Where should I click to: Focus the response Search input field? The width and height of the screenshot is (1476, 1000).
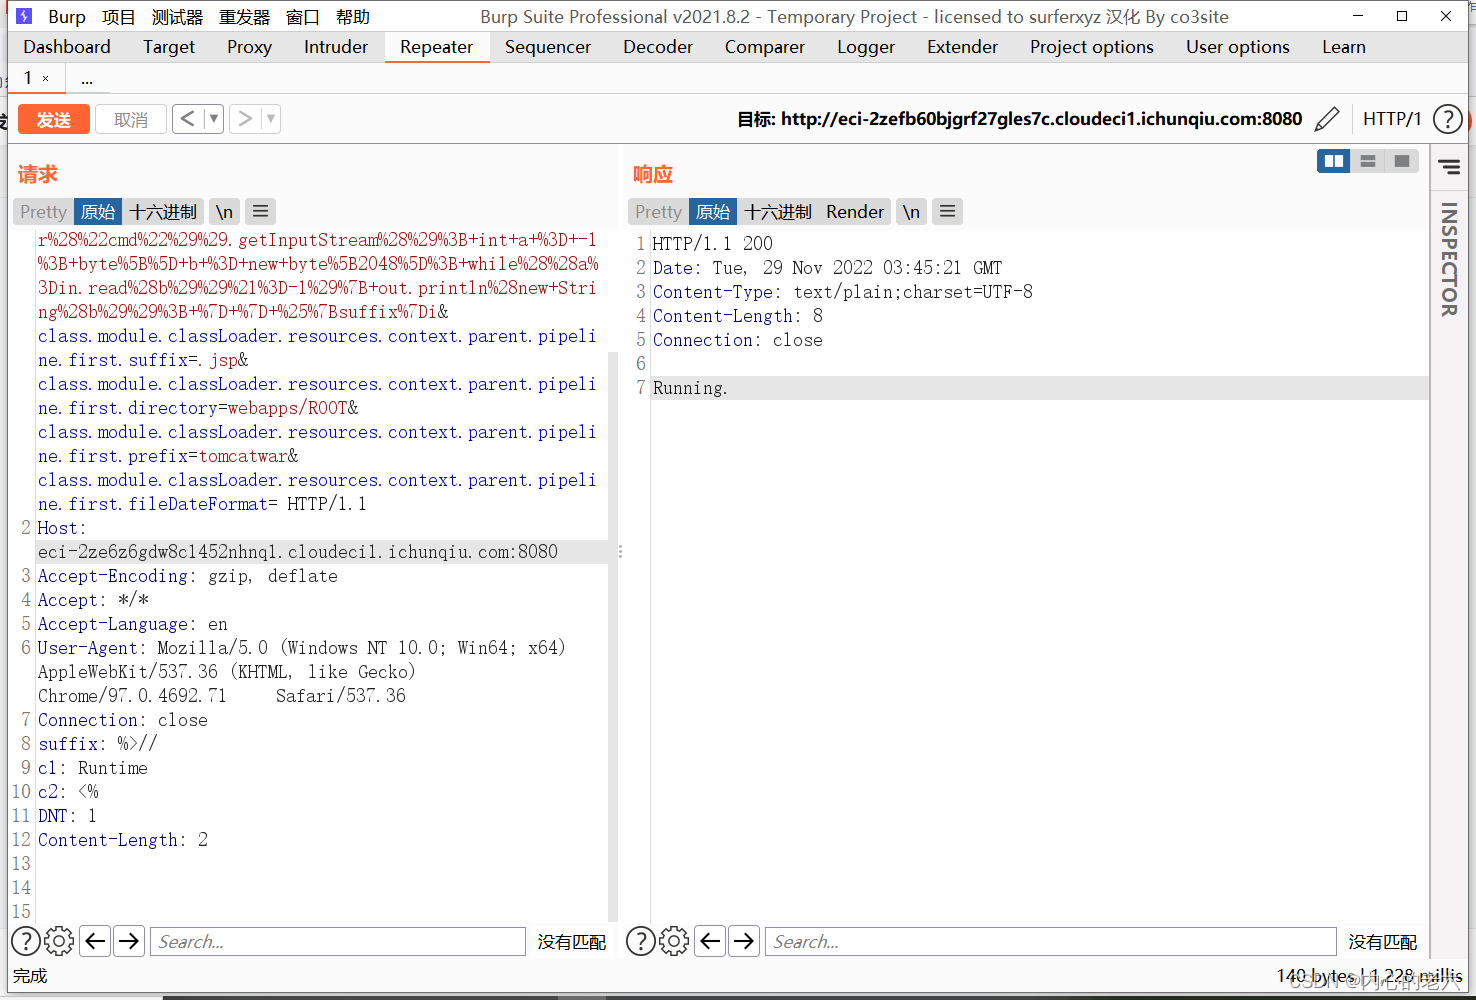click(x=1051, y=941)
